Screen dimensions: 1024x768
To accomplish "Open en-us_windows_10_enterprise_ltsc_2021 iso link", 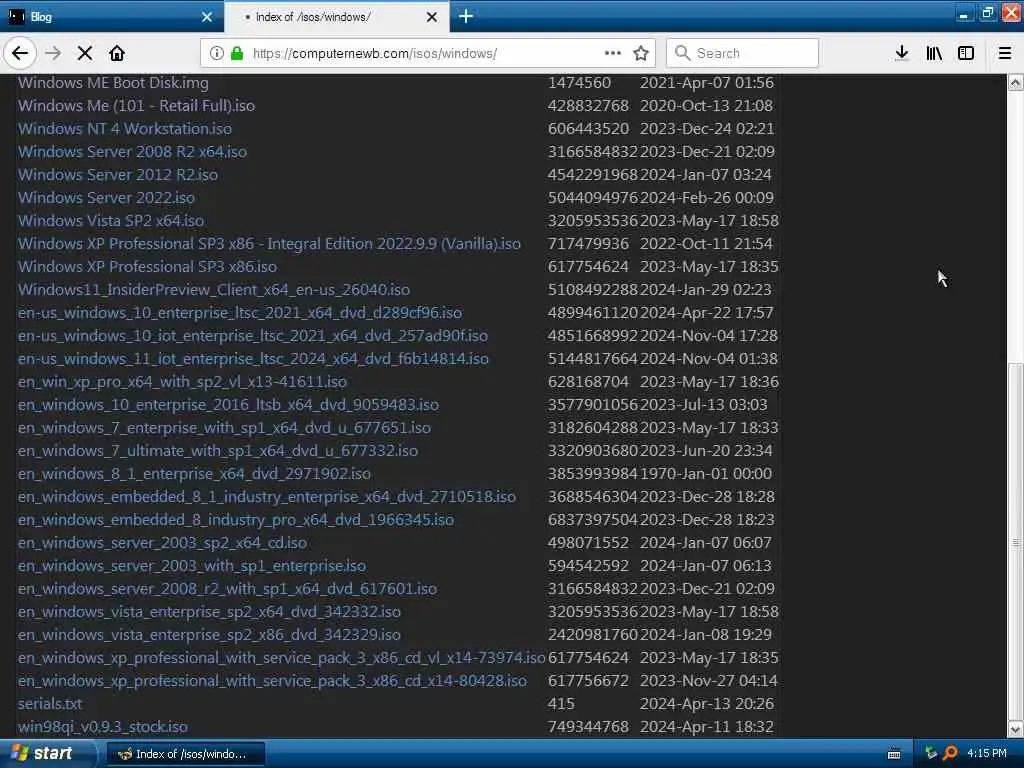I will pyautogui.click(x=240, y=312).
